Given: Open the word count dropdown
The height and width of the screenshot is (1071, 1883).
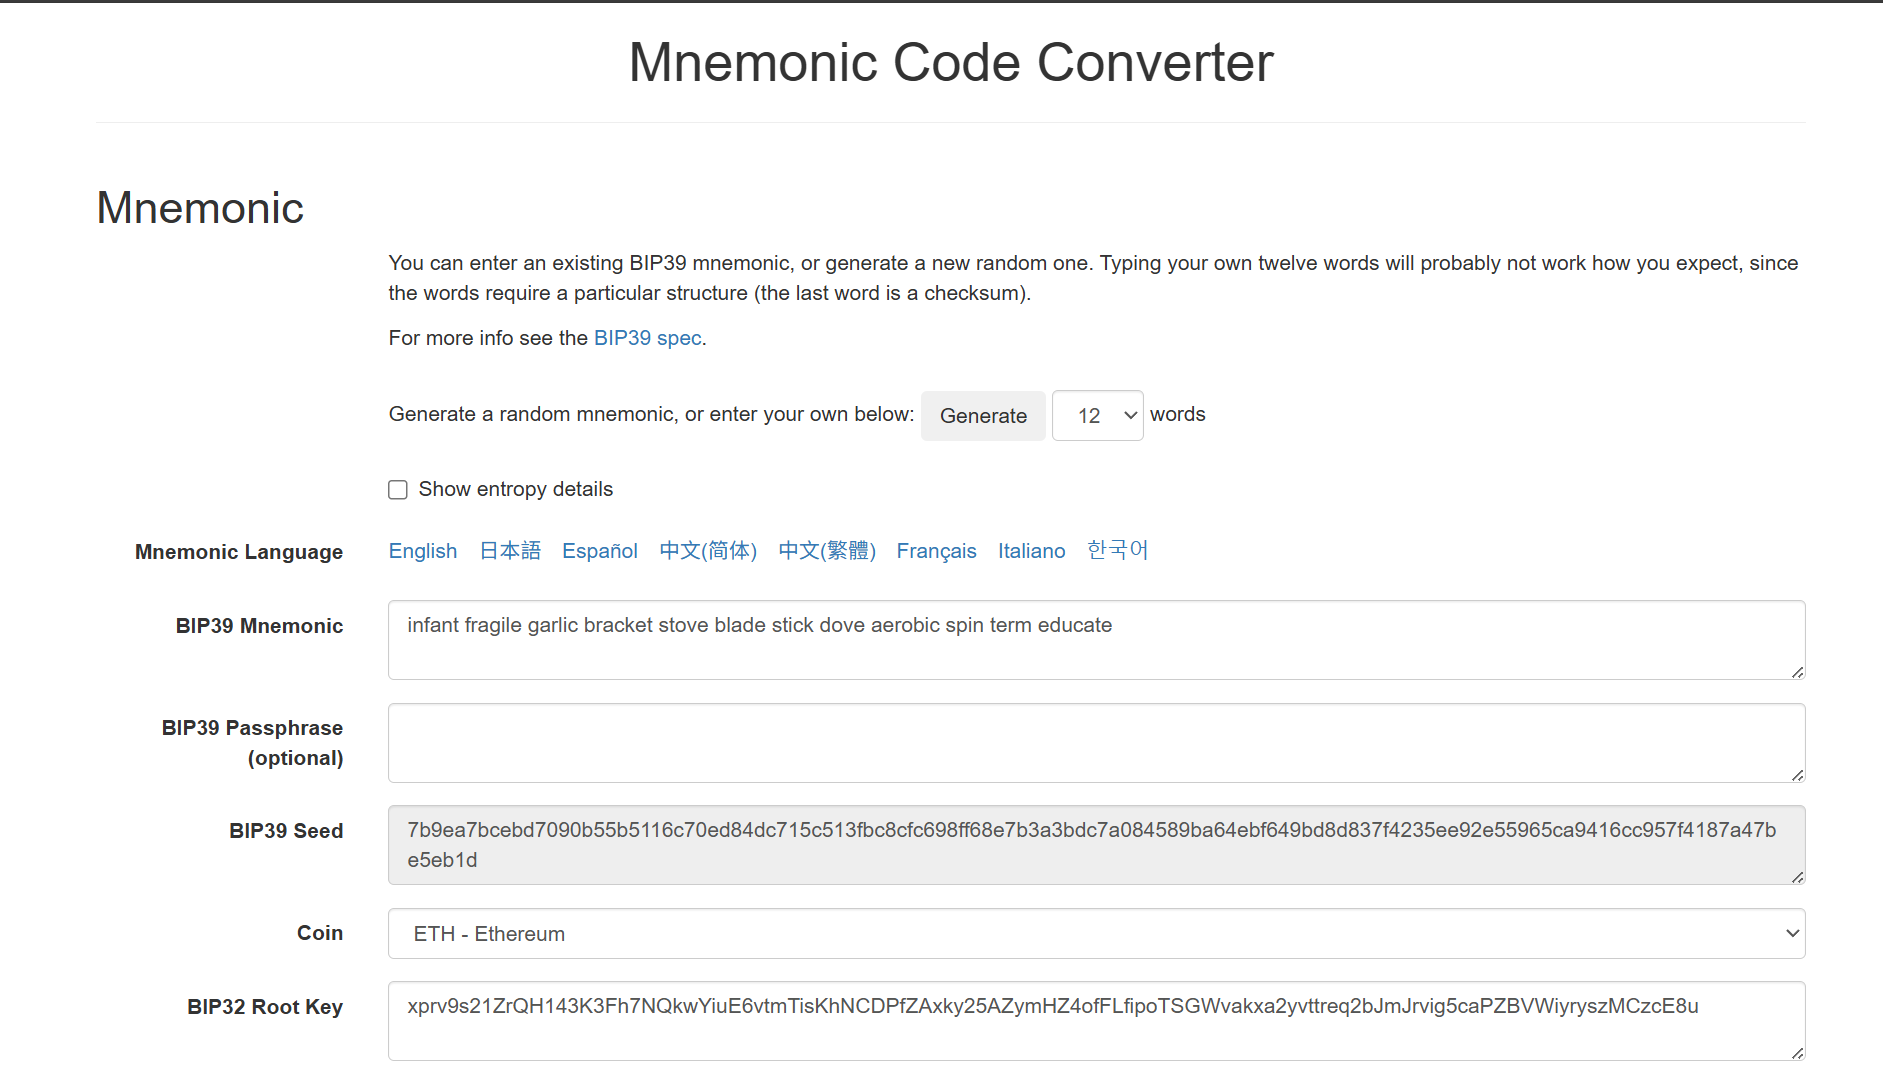Looking at the screenshot, I should [1097, 416].
